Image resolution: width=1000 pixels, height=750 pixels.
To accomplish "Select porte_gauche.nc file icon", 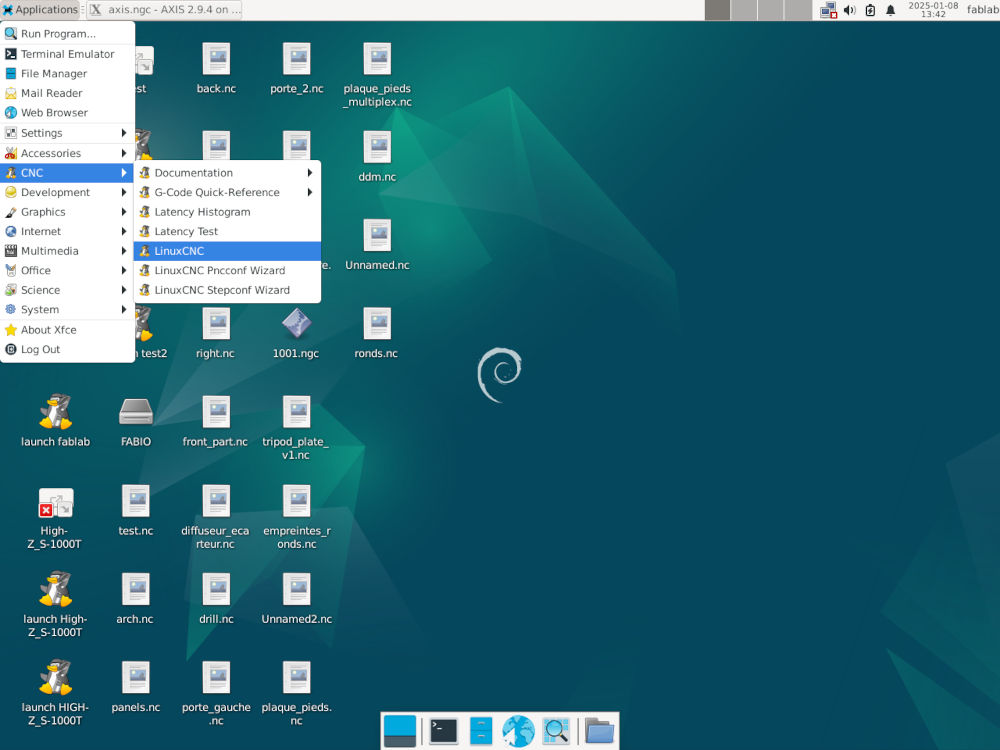I will [216, 677].
